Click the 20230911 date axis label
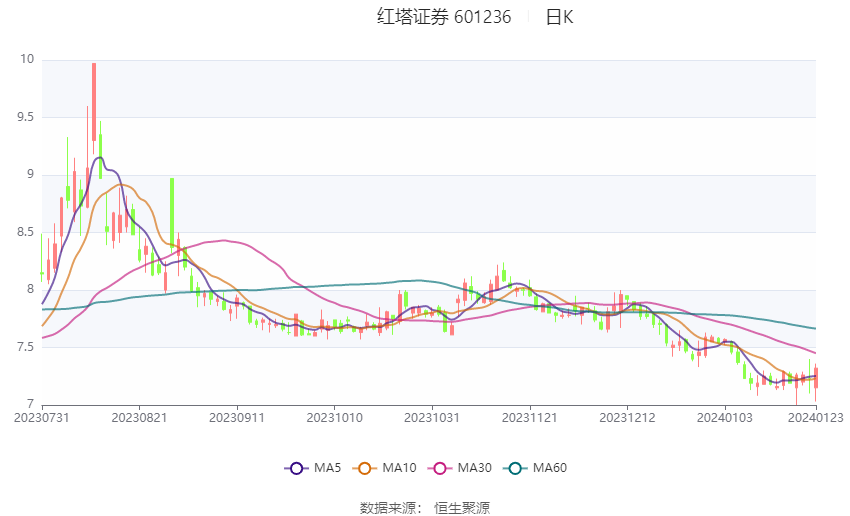This screenshot has width=850, height=516. point(237,418)
